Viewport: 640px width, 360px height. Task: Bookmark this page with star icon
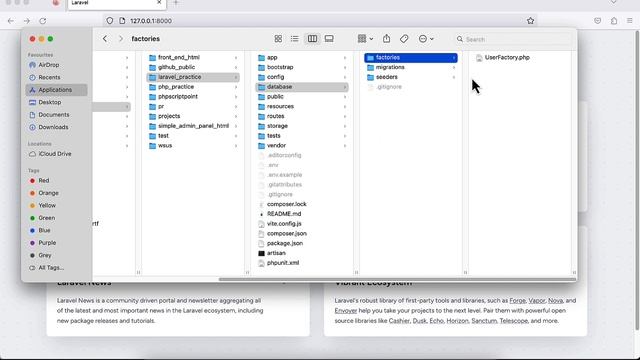pos(530,21)
